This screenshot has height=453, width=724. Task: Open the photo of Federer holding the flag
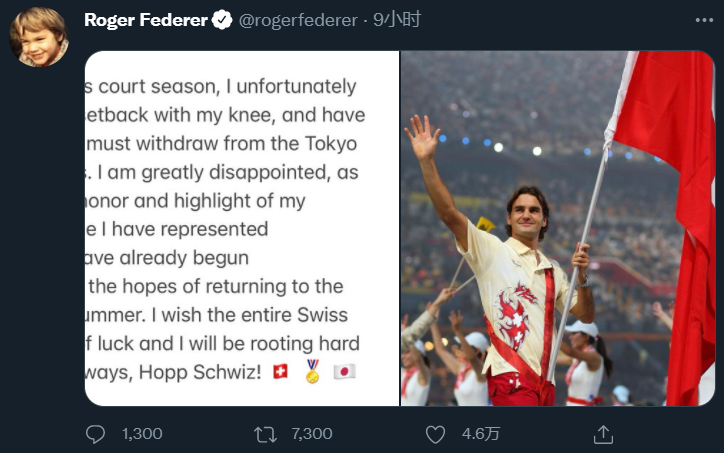[558, 228]
